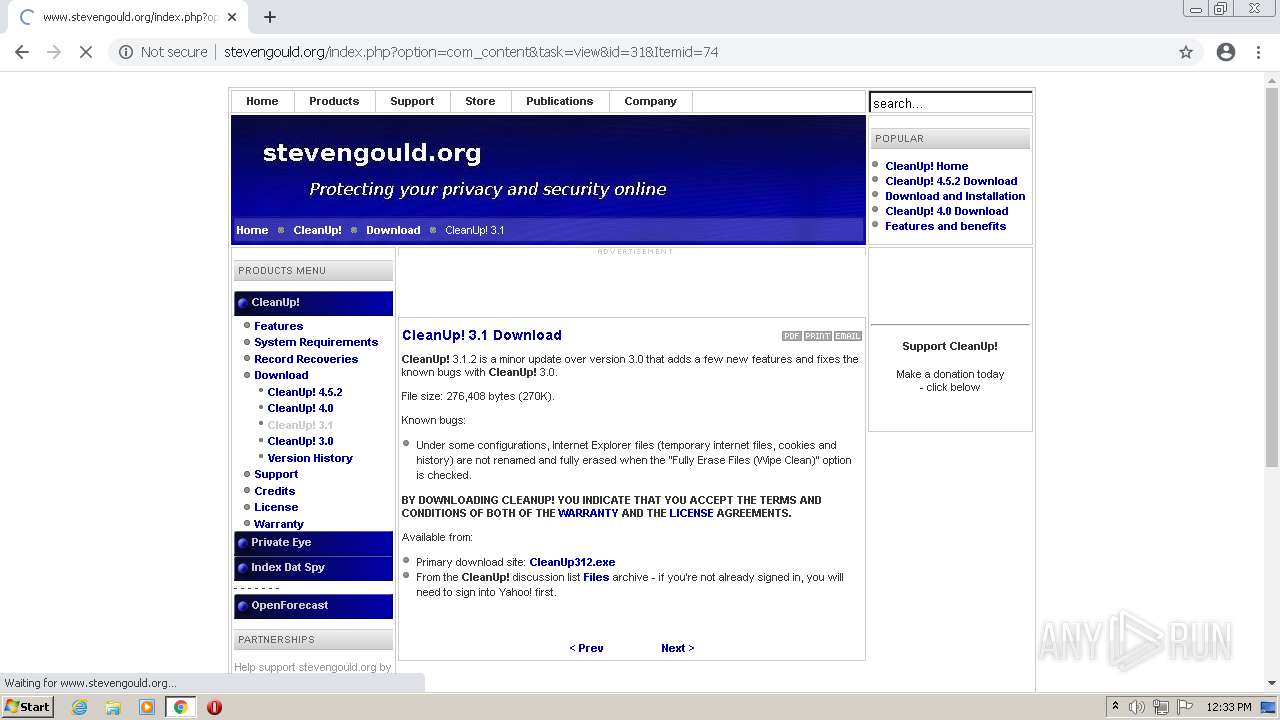This screenshot has height=720, width=1280.
Task: Click the Print icon for article
Action: 818,336
